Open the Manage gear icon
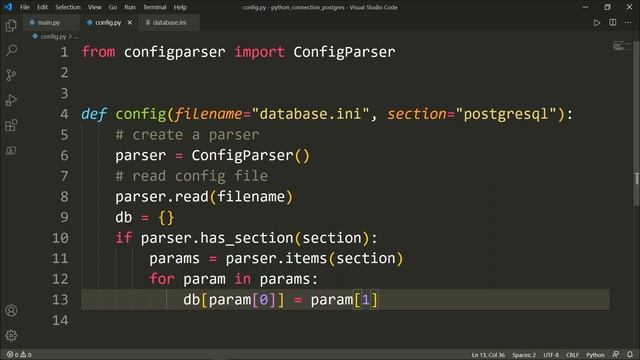Viewport: 640px width, 360px height. coord(11,336)
